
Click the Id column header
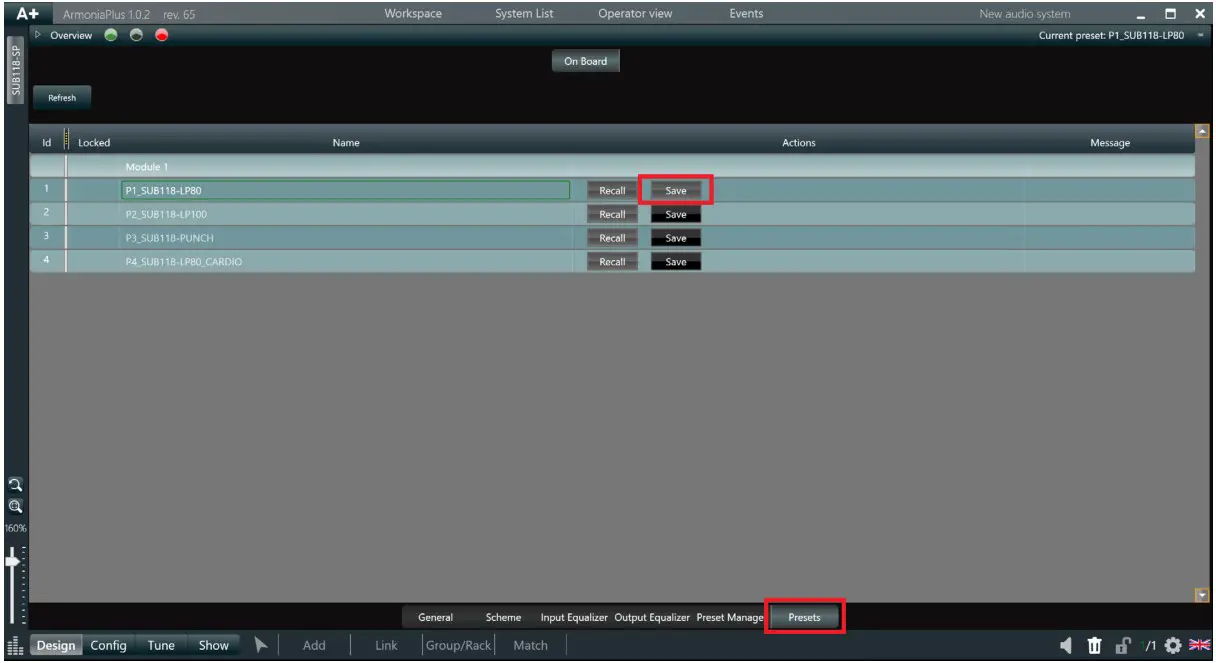[x=46, y=143]
